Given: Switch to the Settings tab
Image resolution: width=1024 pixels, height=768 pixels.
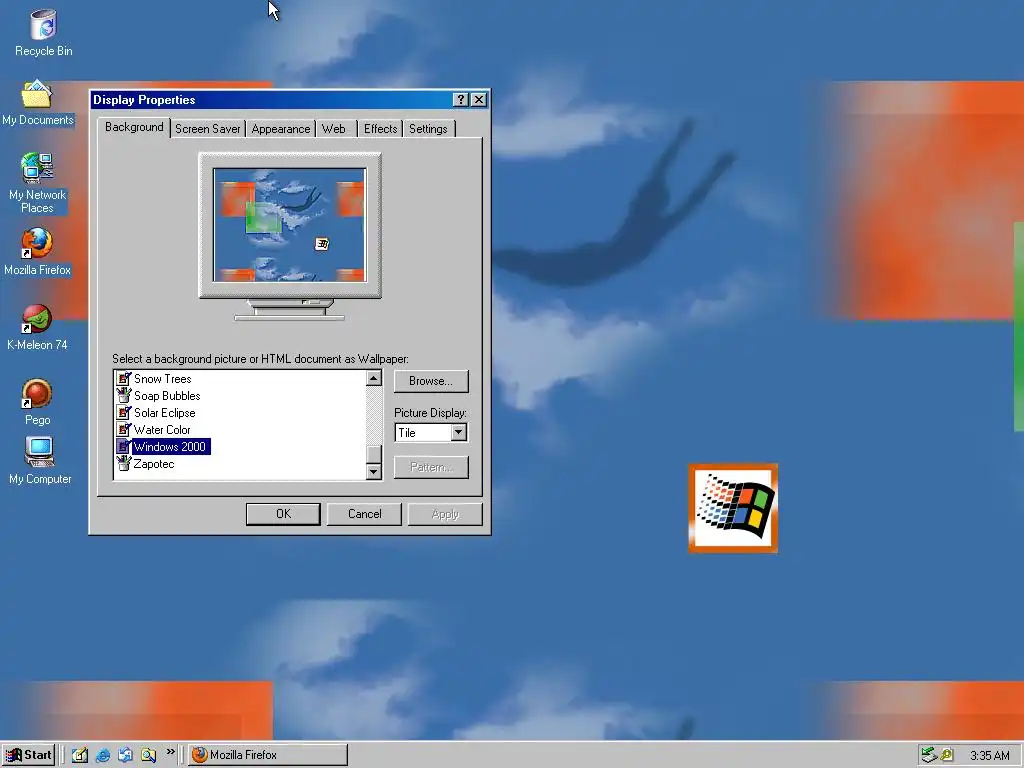Looking at the screenshot, I should pyautogui.click(x=428, y=129).
